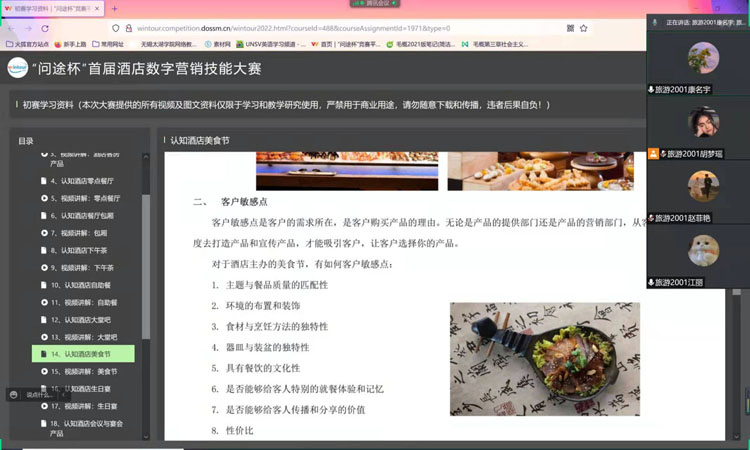The width and height of the screenshot is (750, 450).
Task: Select the 初赛学习资料 browser tab
Action: [x=53, y=9]
